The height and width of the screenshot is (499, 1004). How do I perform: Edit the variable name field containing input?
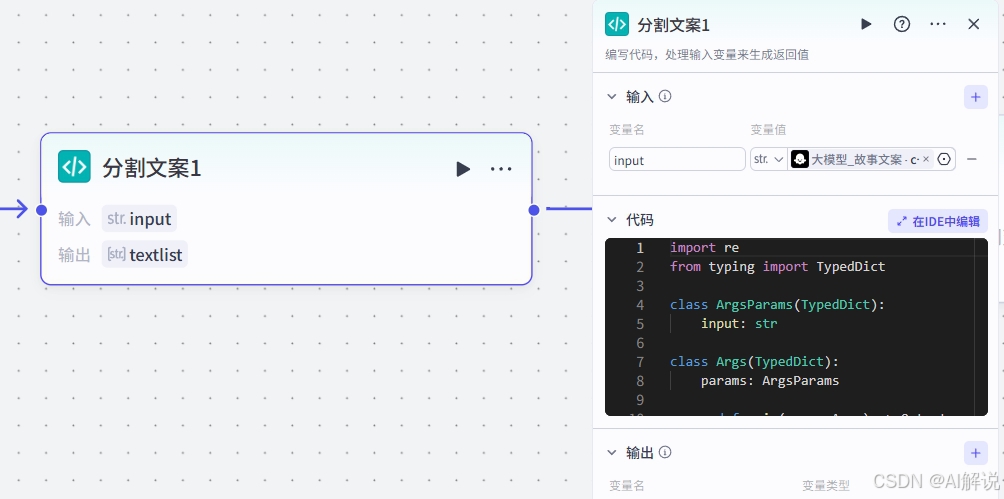click(677, 160)
